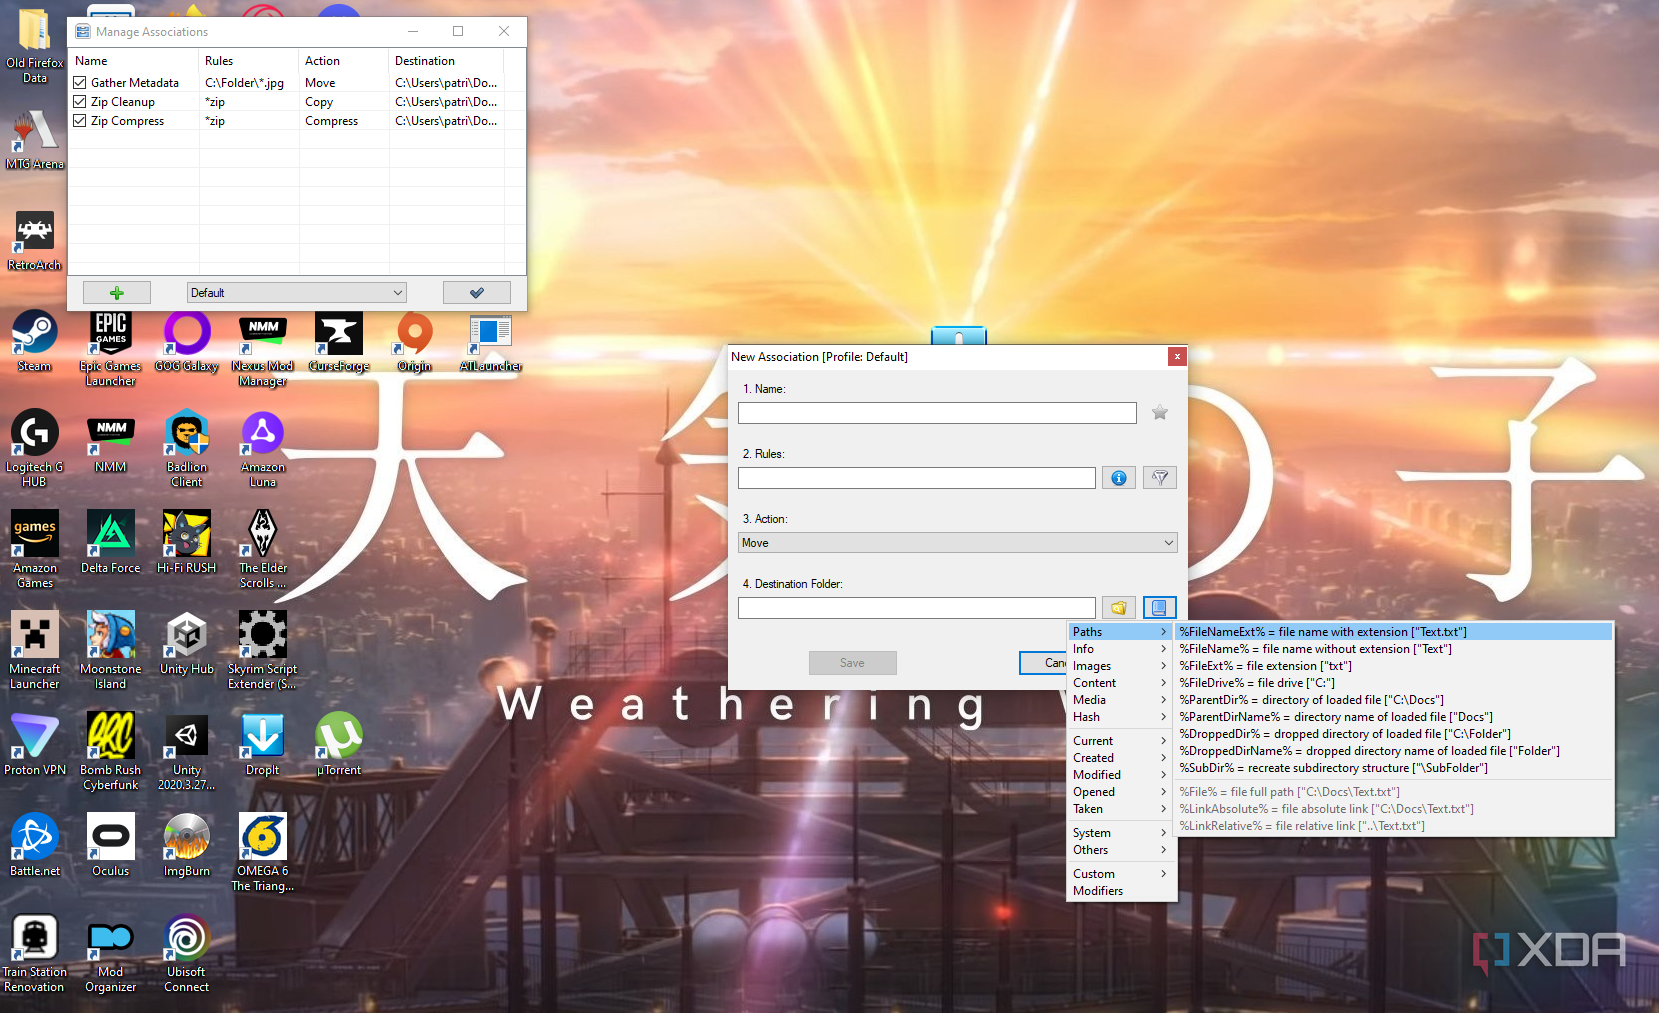Open Nexus Mod Manager shortcut
1659x1013 pixels.
[x=263, y=348]
